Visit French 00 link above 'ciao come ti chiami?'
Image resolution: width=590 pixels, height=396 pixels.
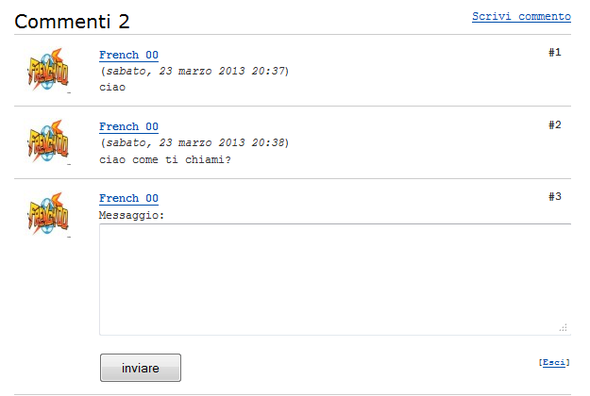coord(129,126)
